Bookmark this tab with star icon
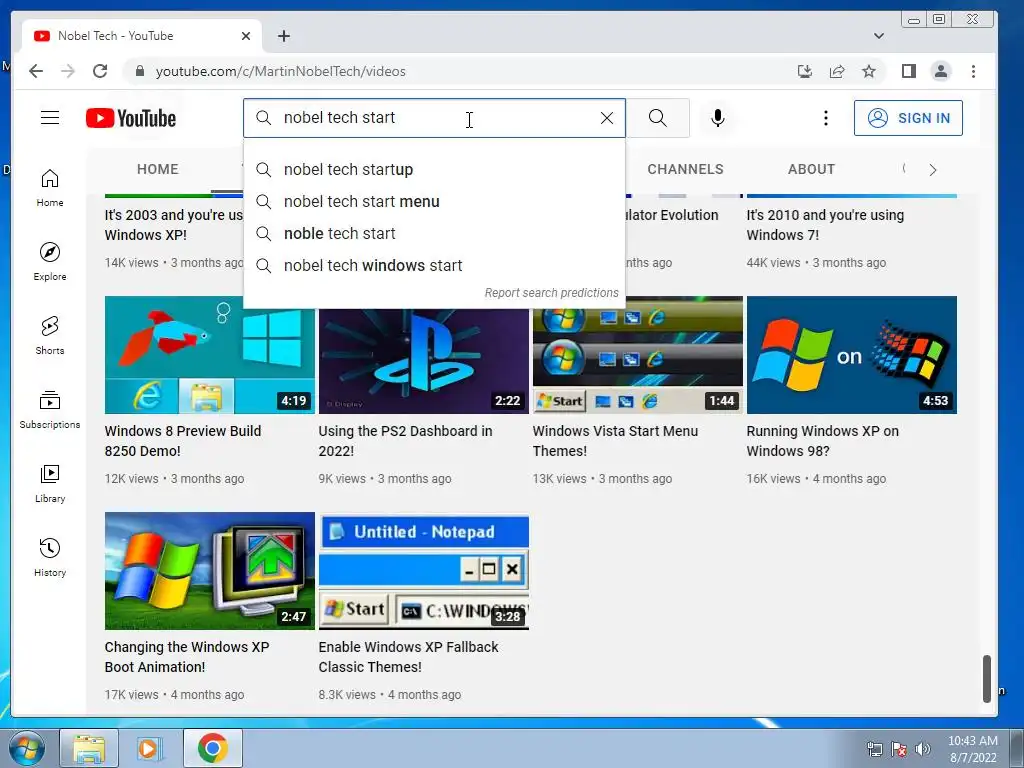Viewport: 1024px width, 768px height. tap(869, 71)
